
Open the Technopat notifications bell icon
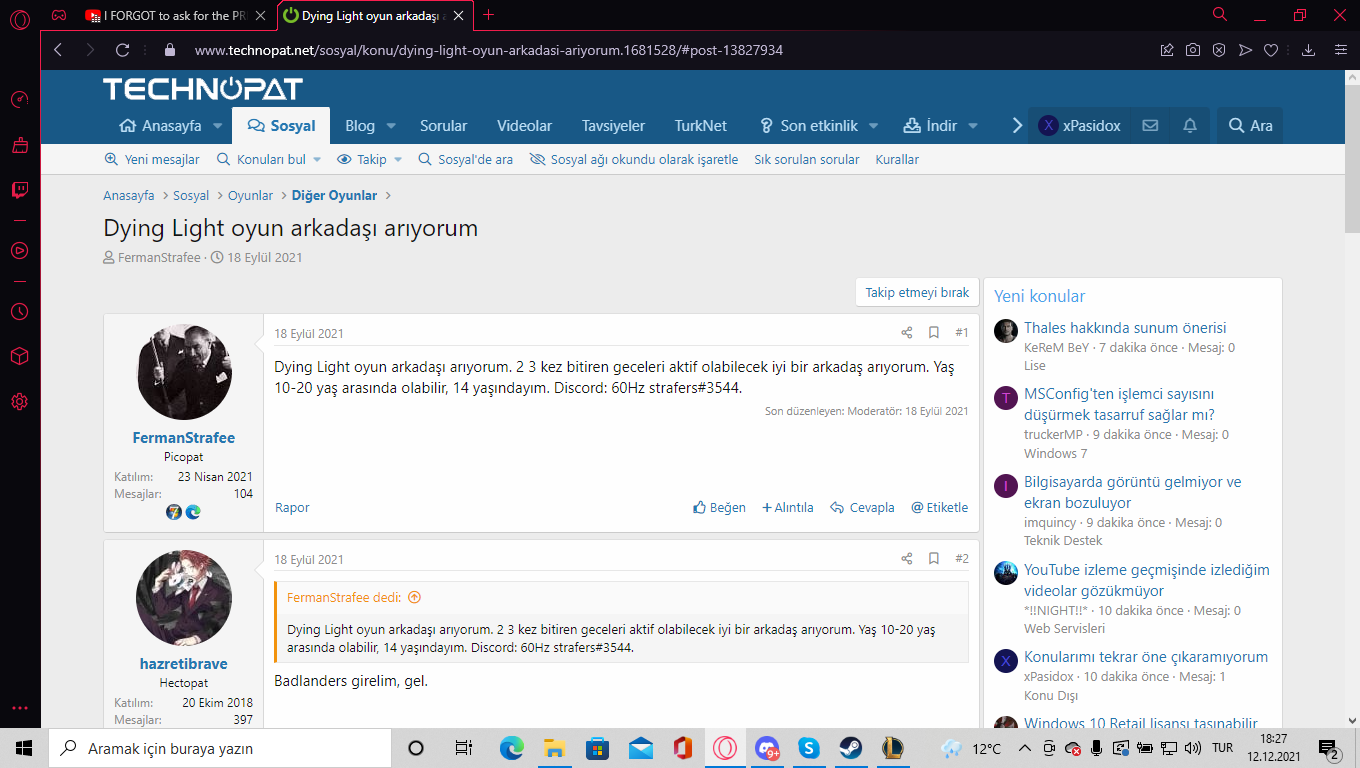1190,126
